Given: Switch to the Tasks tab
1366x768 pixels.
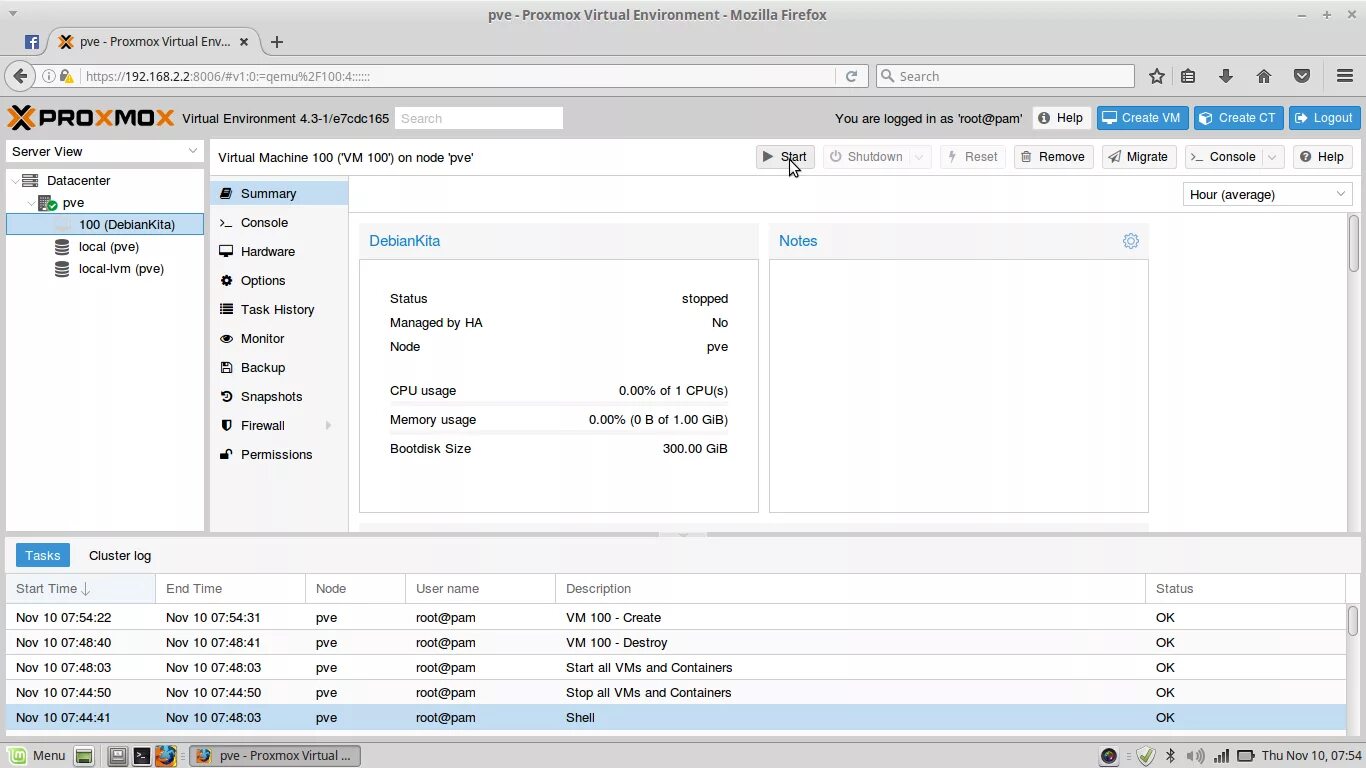Looking at the screenshot, I should 43,555.
